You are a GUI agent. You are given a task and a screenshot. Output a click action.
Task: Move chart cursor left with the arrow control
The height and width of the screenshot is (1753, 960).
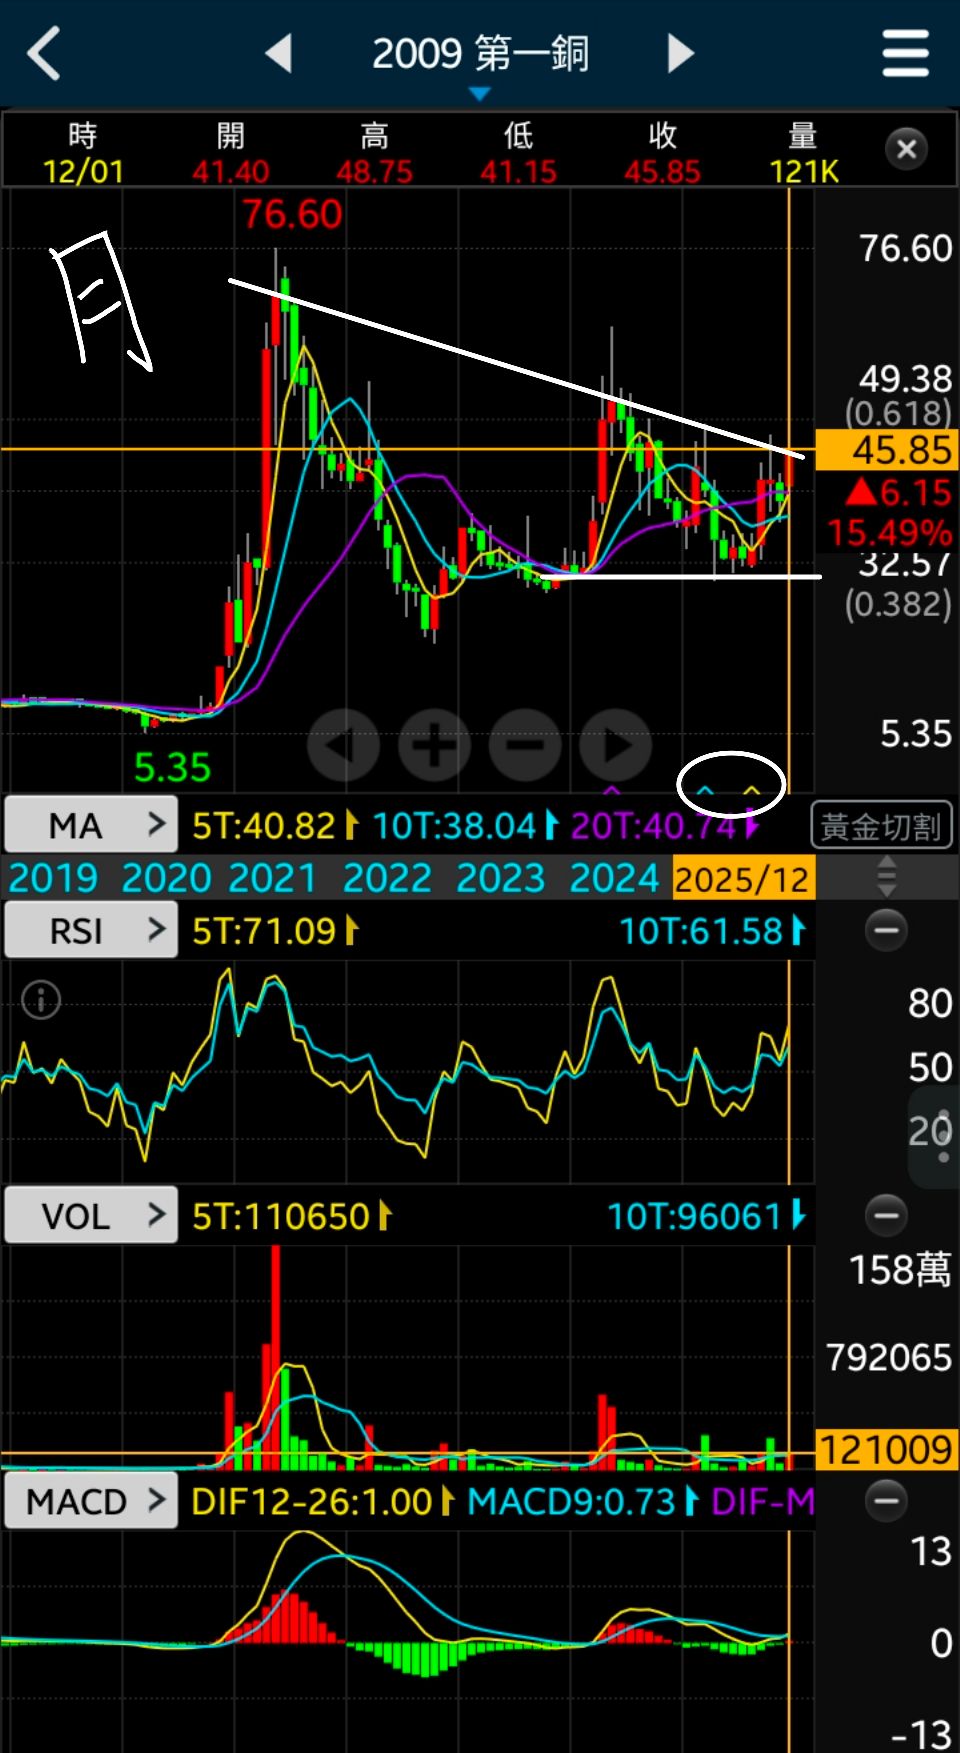click(343, 745)
